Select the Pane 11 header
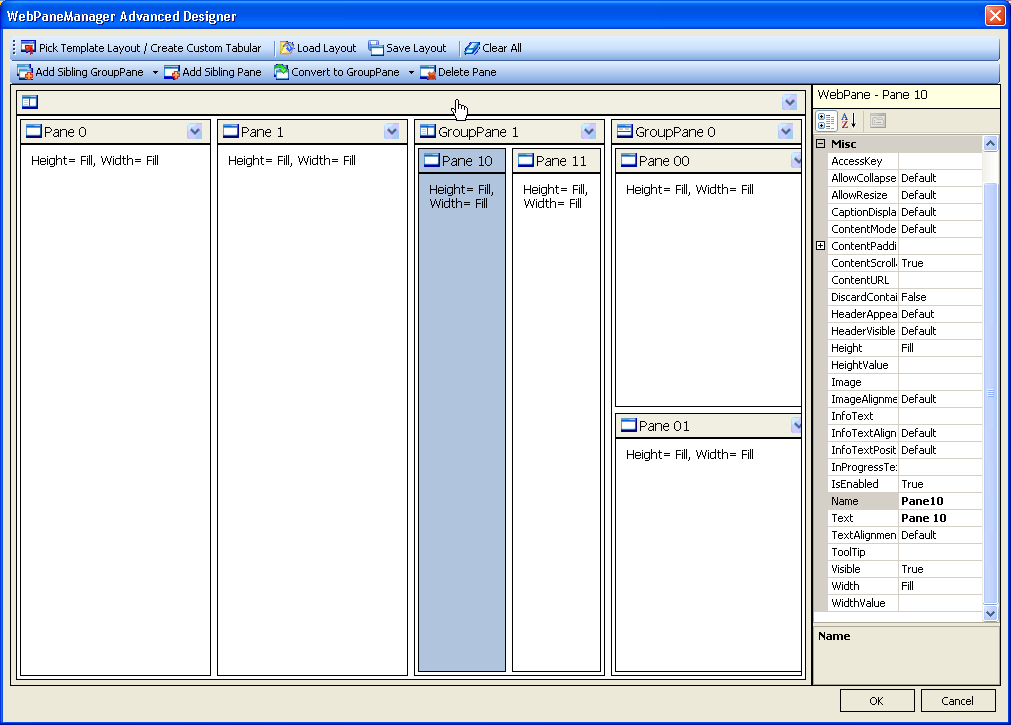1011x725 pixels. click(x=556, y=161)
